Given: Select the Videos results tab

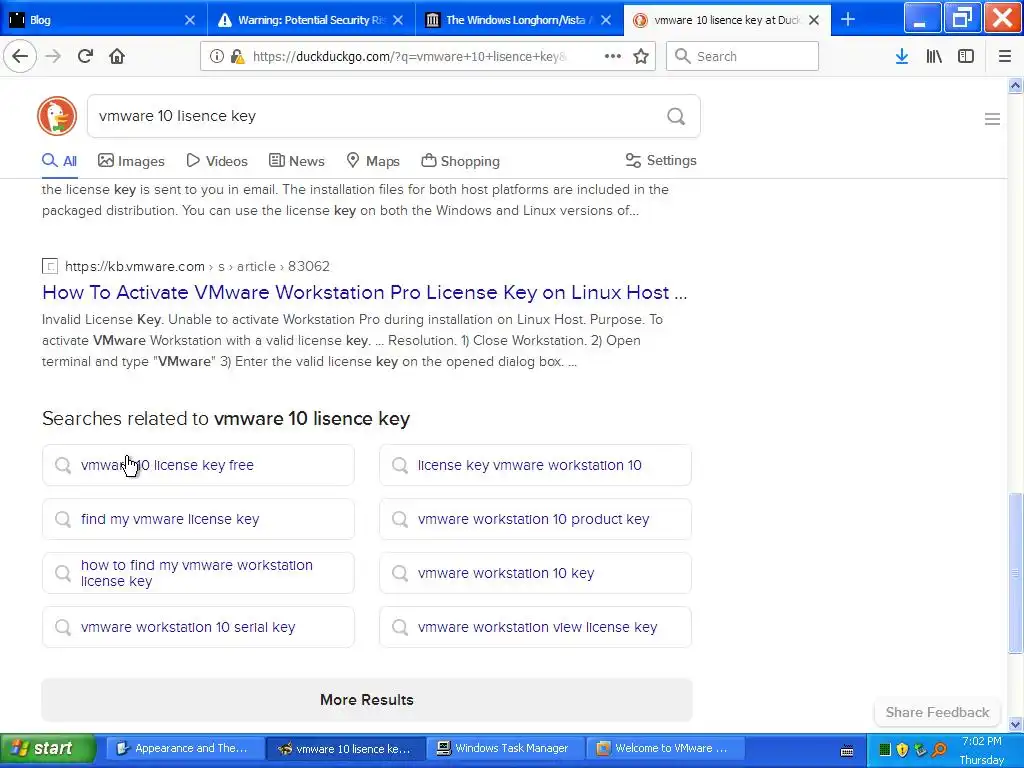Looking at the screenshot, I should 217,161.
